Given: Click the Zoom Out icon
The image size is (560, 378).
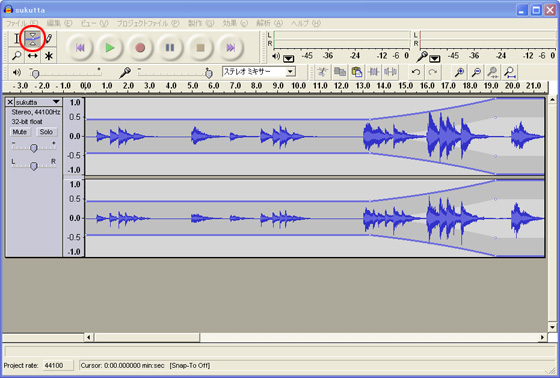Looking at the screenshot, I should click(476, 72).
